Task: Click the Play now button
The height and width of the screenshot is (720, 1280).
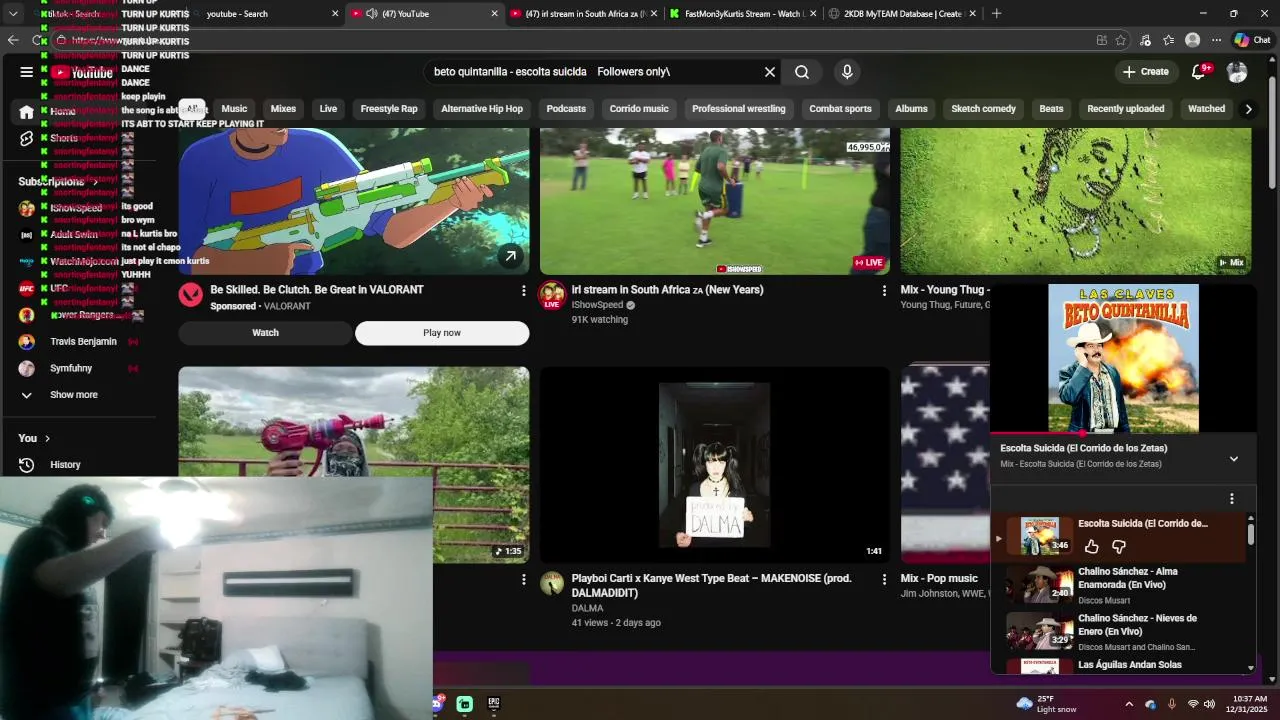Action: pyautogui.click(x=442, y=333)
